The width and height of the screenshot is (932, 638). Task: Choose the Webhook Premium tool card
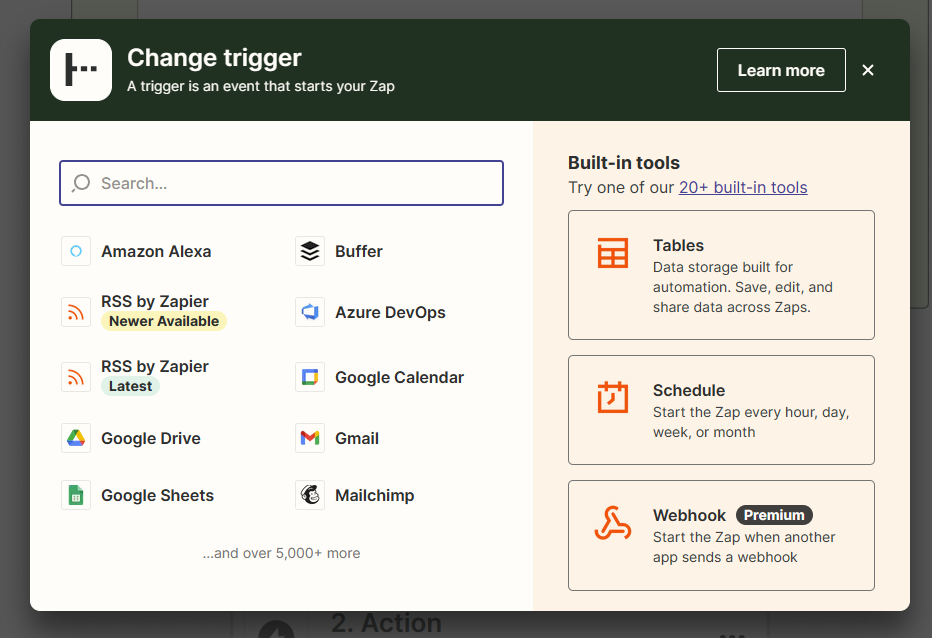click(x=721, y=535)
